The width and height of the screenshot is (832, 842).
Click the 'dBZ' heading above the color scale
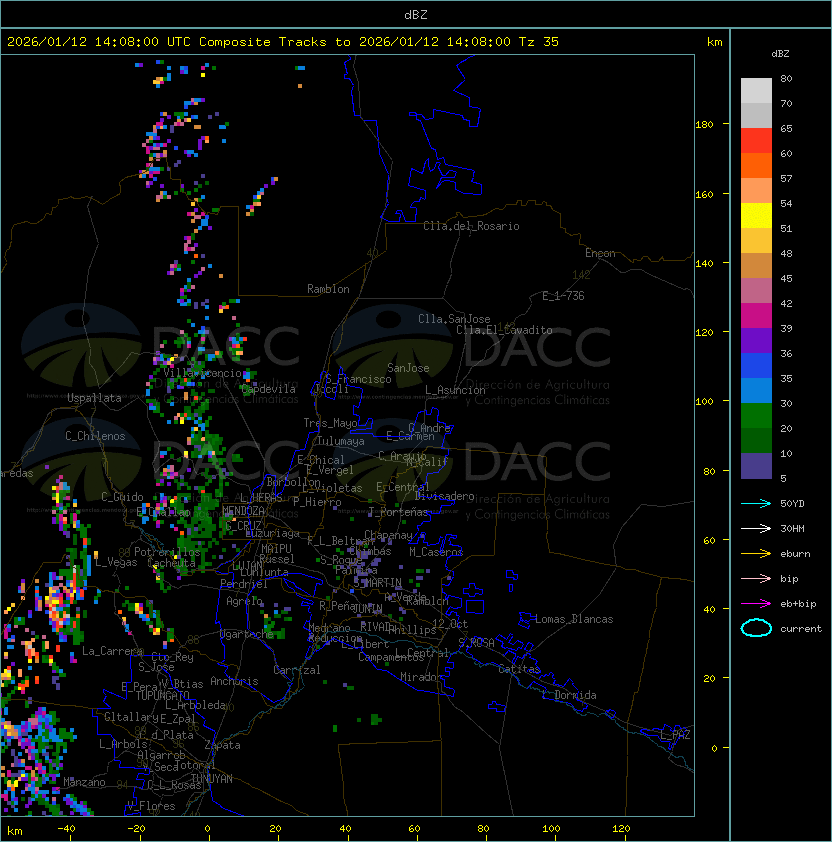(780, 54)
